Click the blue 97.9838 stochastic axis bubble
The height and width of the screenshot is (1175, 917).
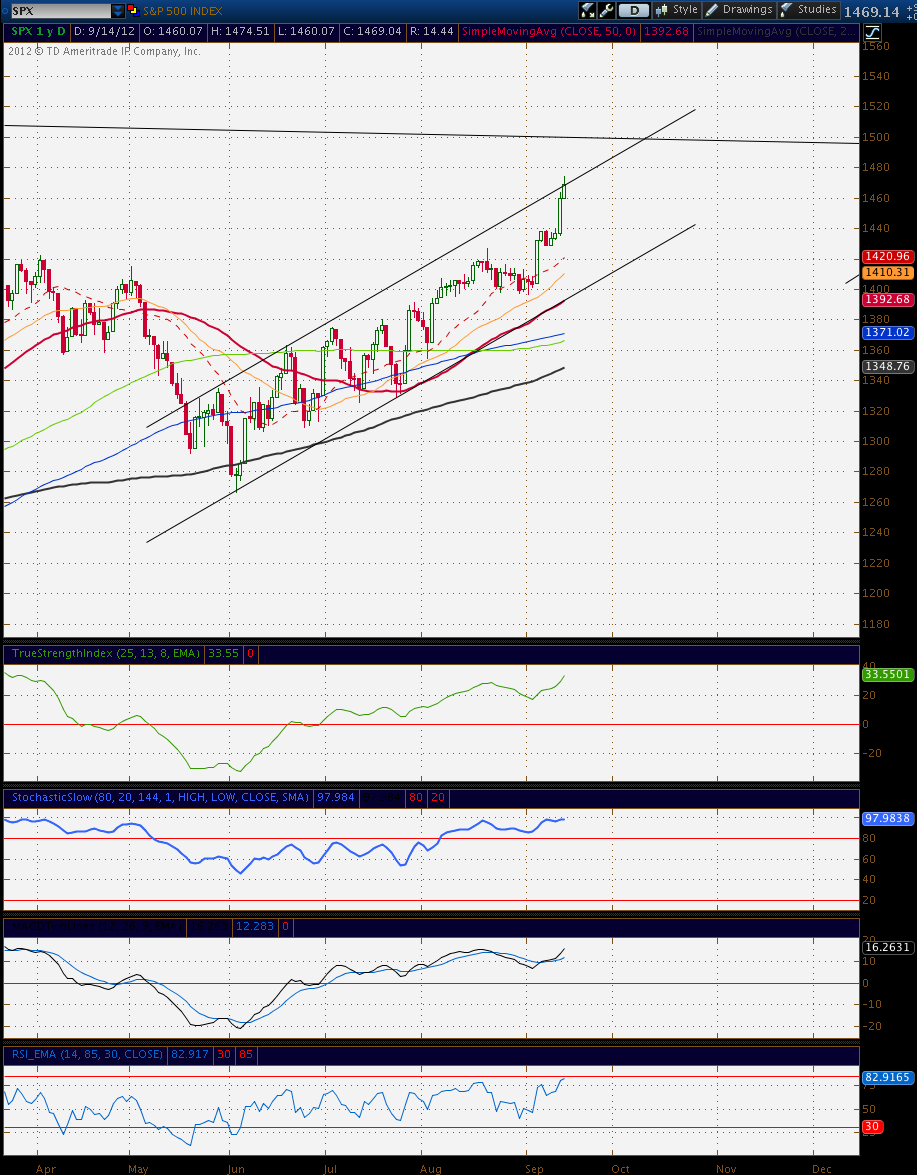pos(888,818)
